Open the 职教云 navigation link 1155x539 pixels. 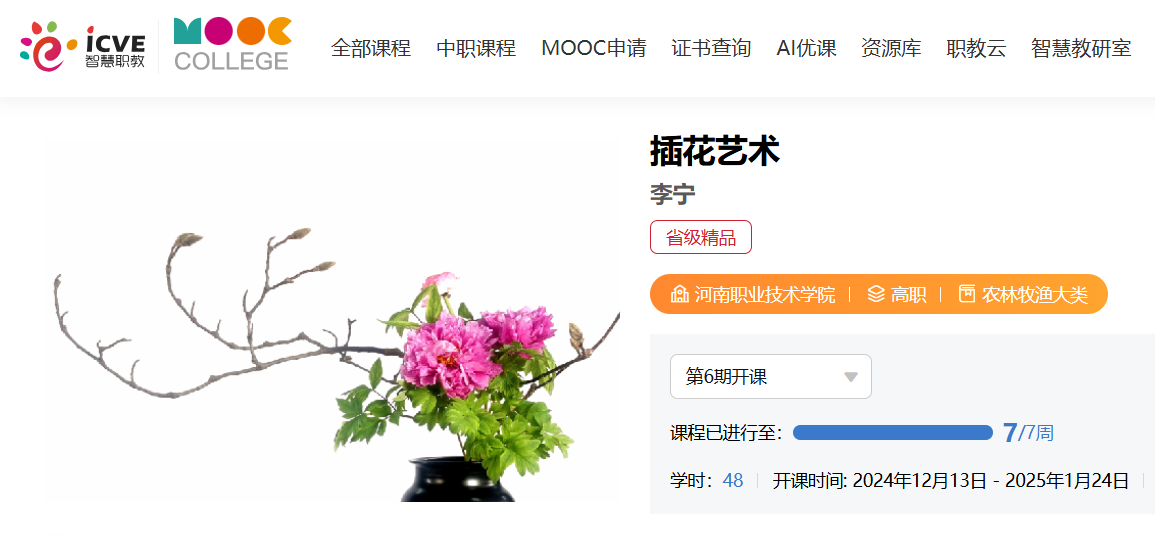976,49
